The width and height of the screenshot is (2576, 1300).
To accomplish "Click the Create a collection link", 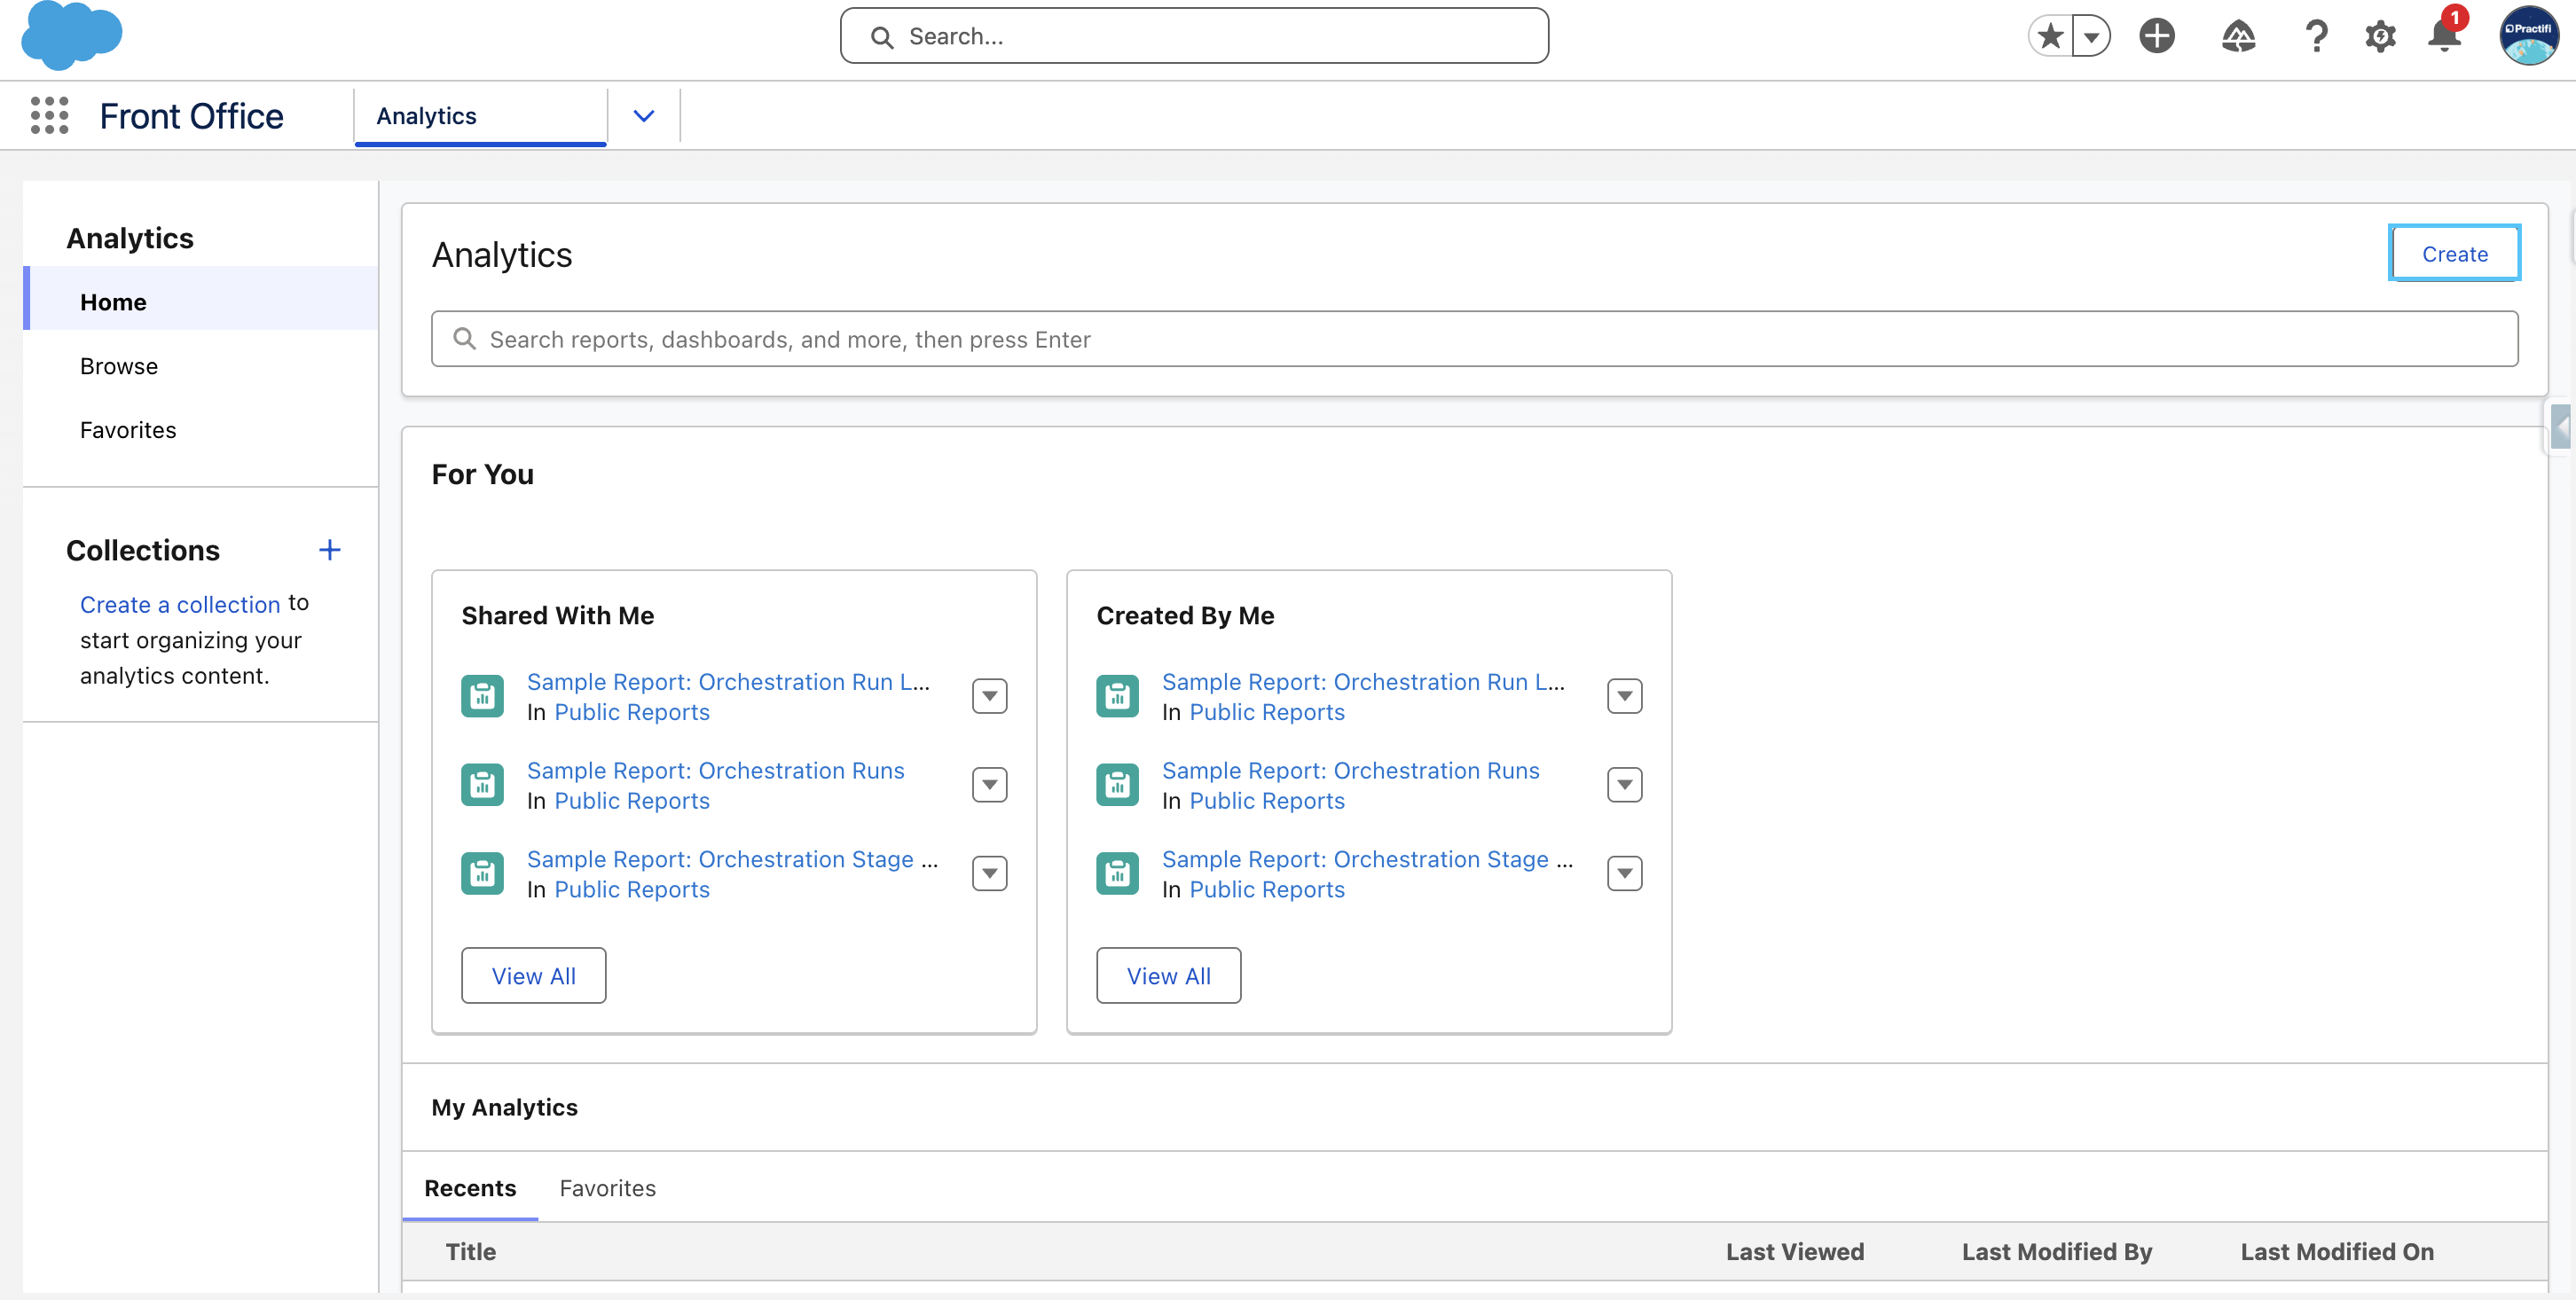I will [180, 604].
